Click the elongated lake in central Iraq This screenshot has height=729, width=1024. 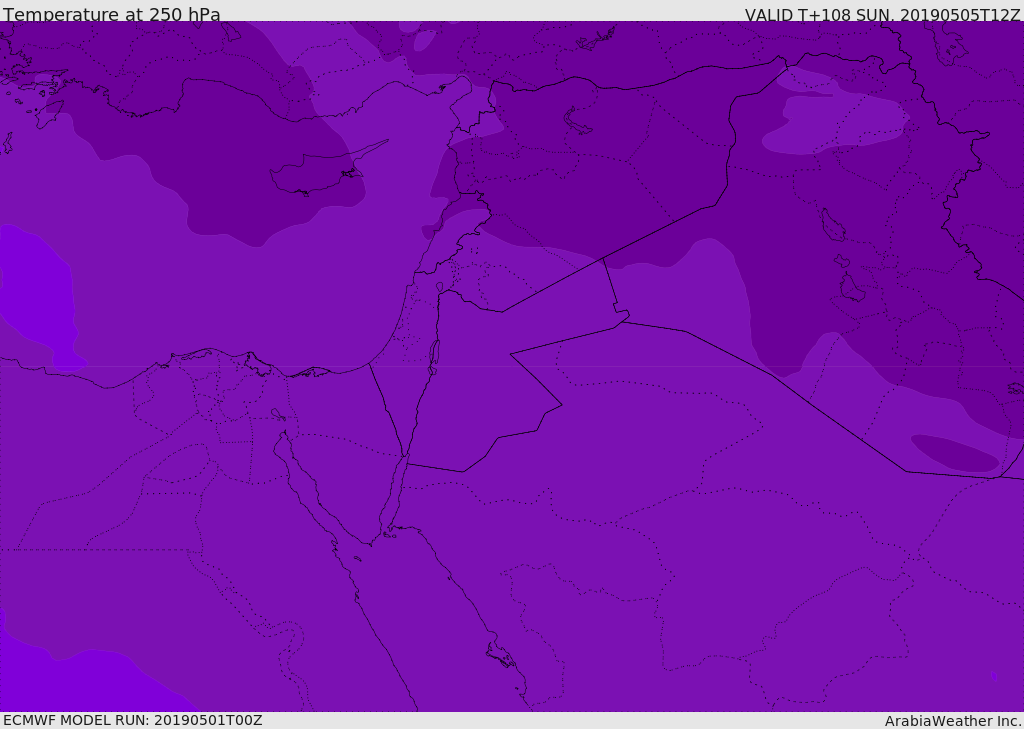click(832, 225)
